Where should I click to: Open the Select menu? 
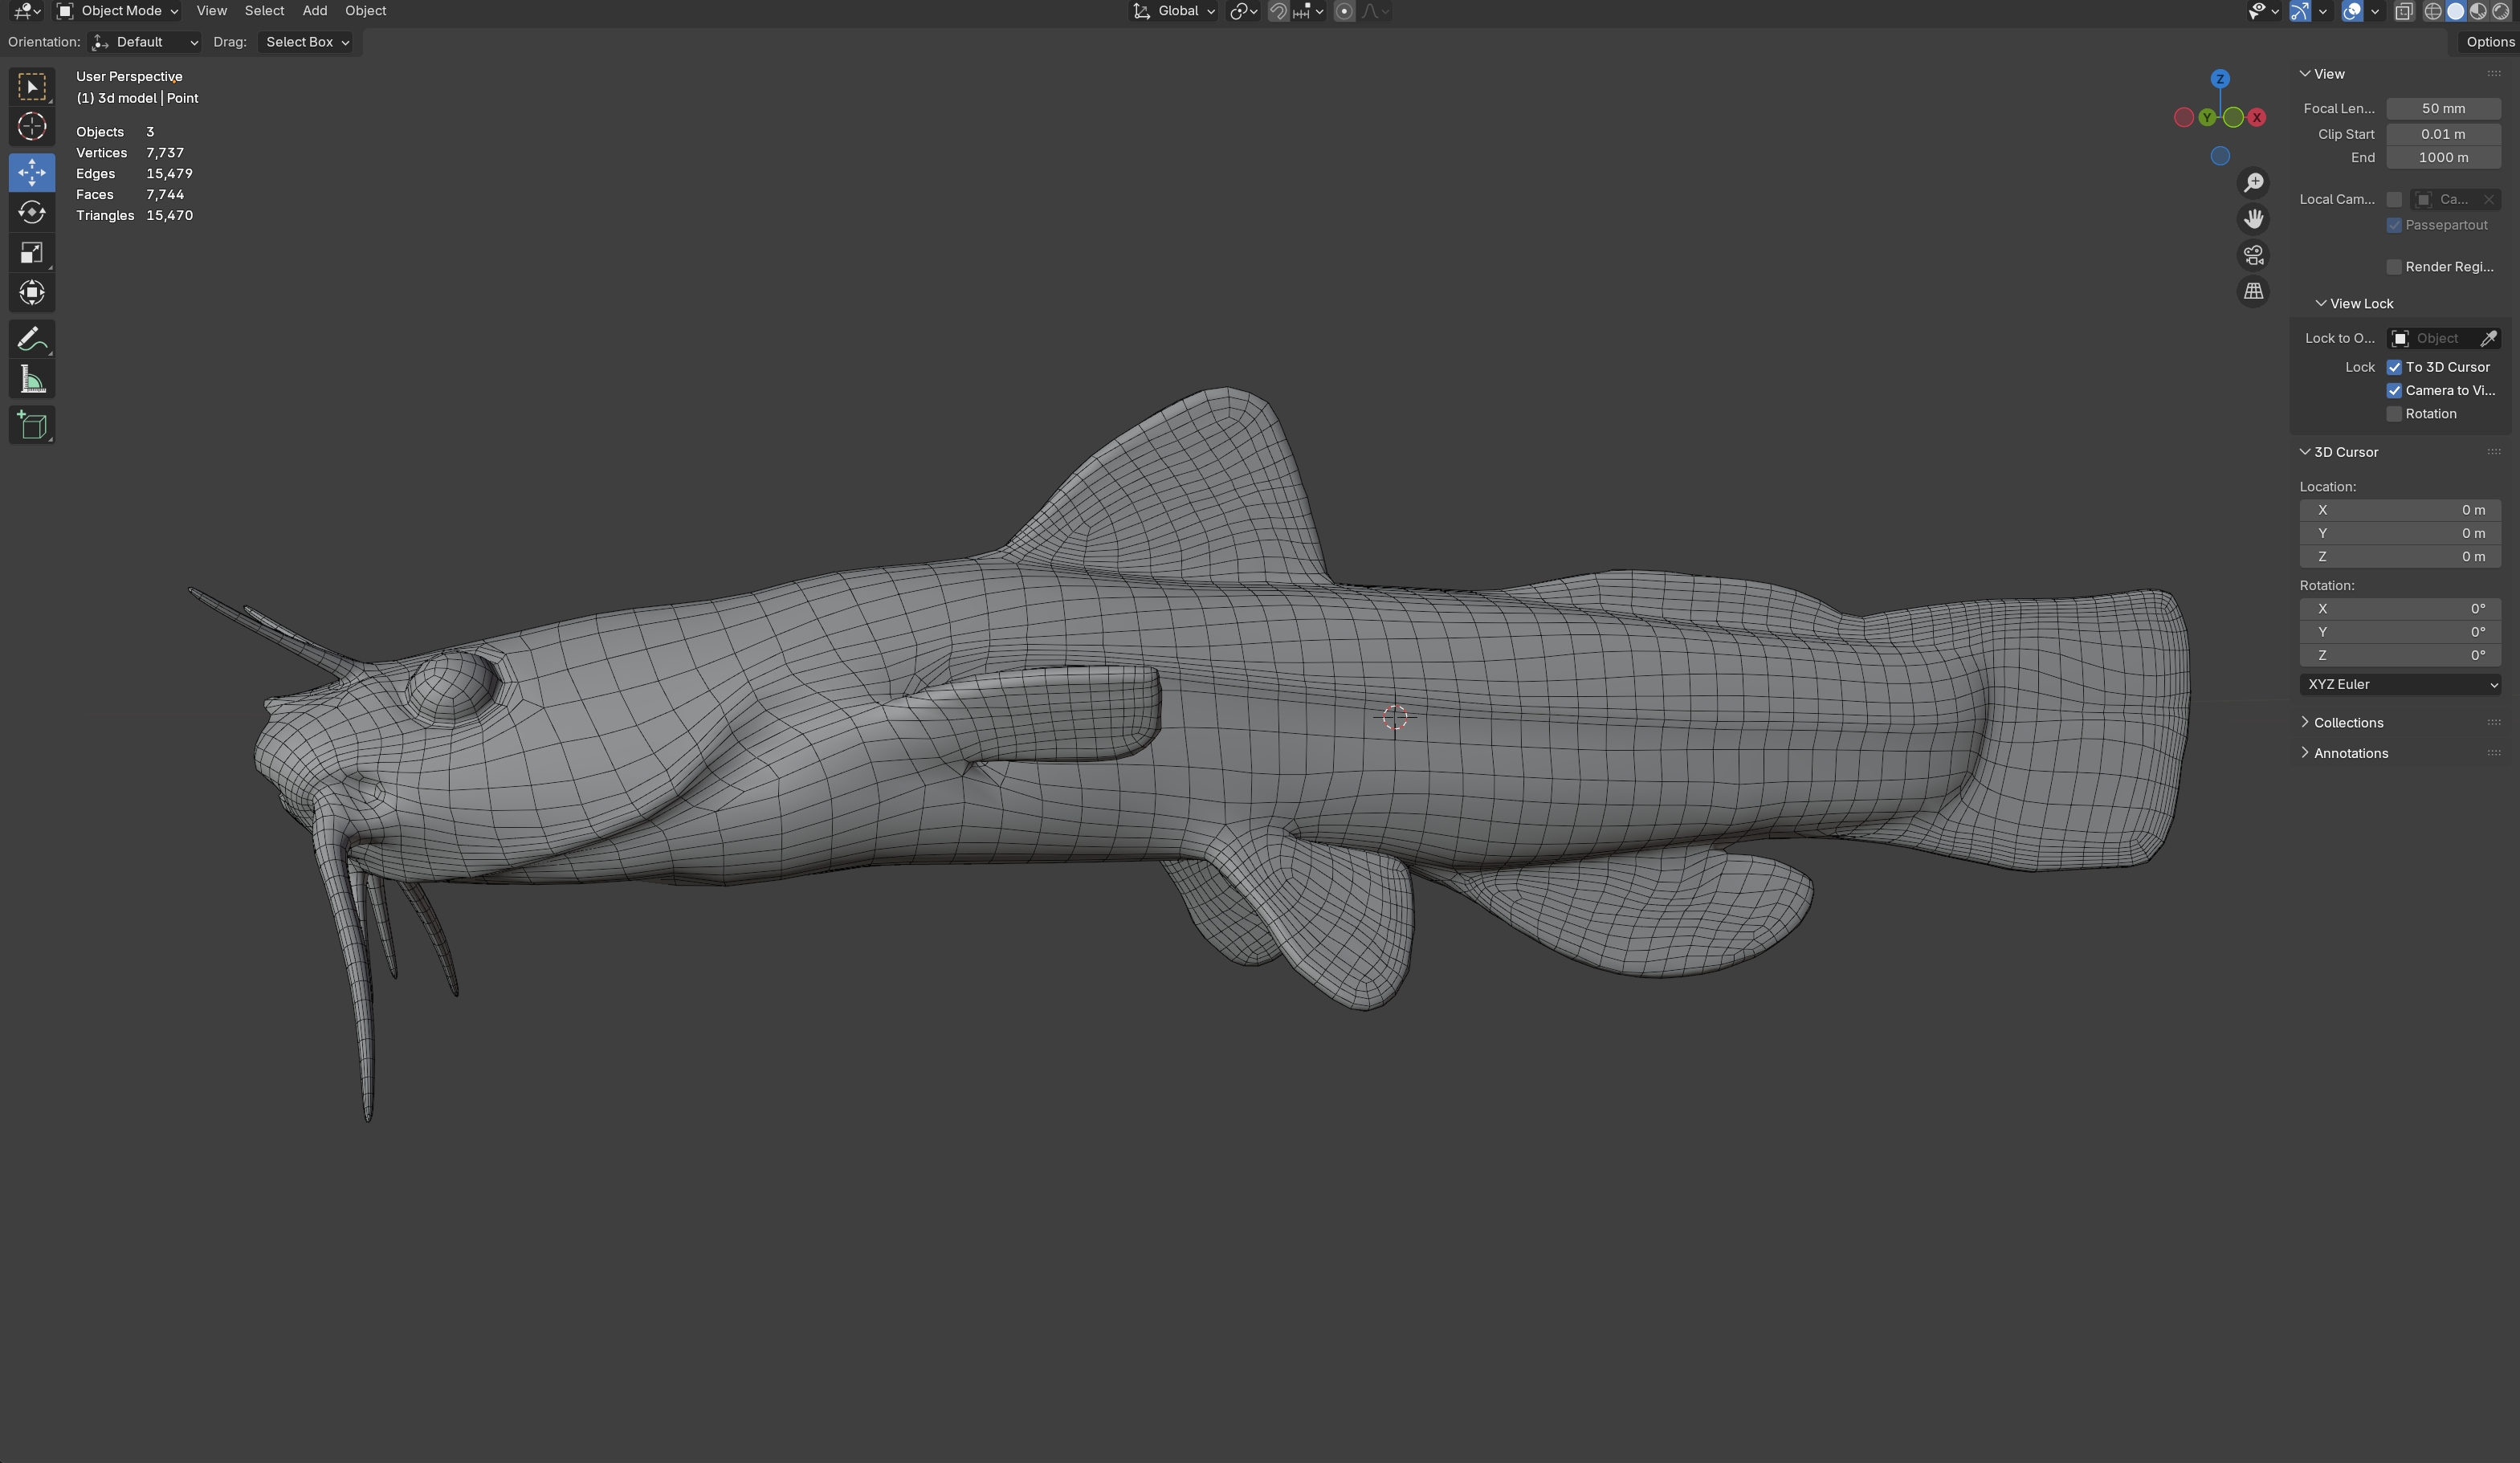[264, 11]
